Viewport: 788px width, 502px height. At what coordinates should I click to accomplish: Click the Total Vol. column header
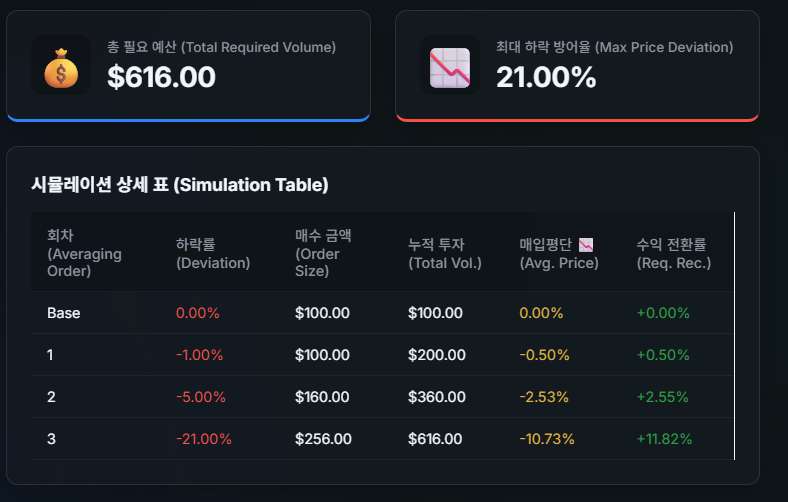pos(445,253)
